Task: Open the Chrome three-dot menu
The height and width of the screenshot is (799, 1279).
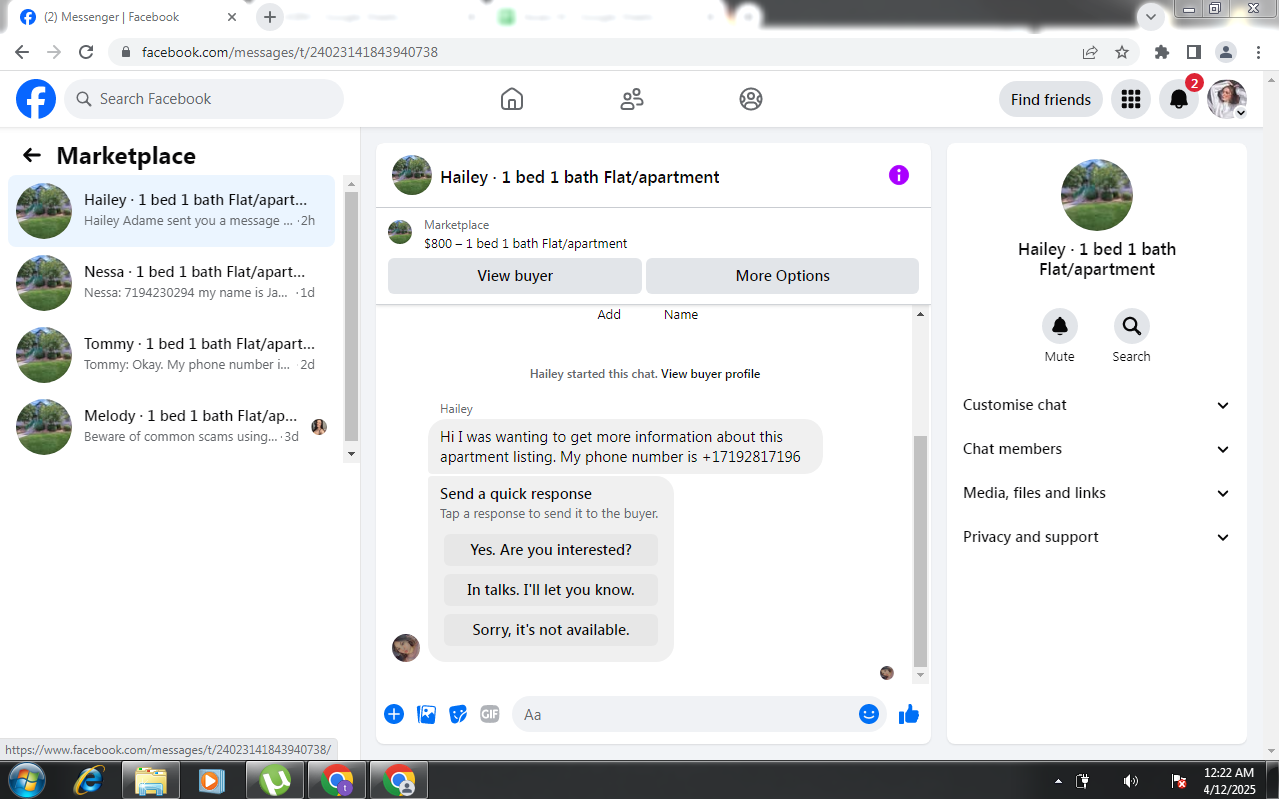Action: [x=1257, y=52]
